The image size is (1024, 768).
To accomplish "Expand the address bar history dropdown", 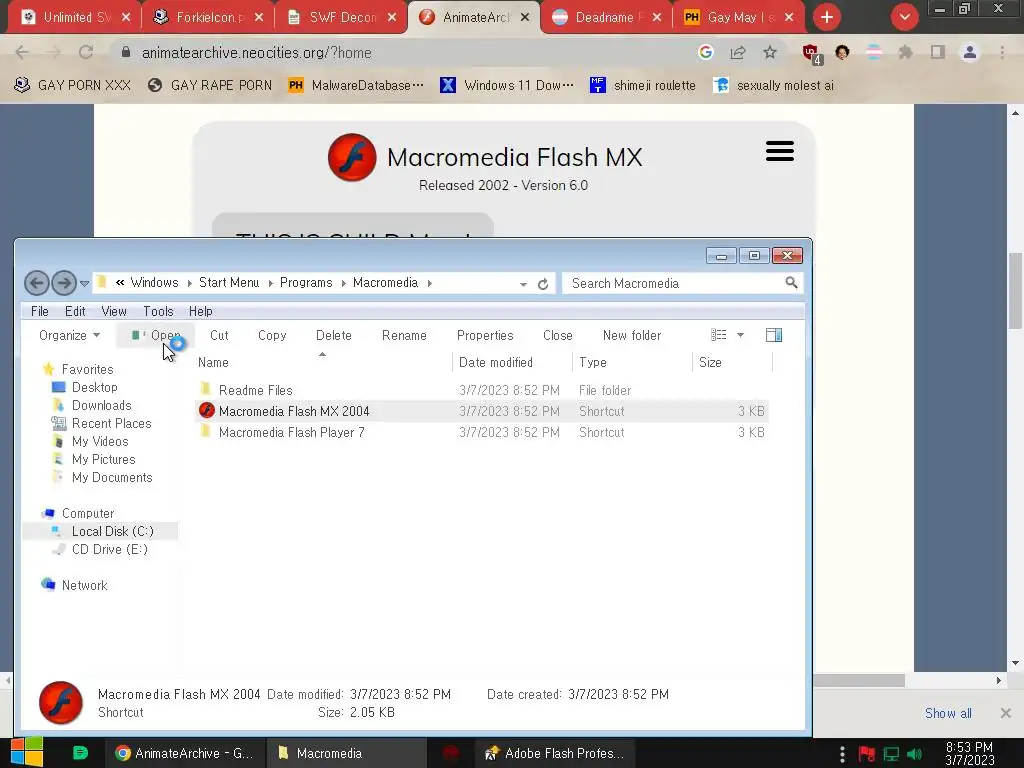I will point(523,284).
